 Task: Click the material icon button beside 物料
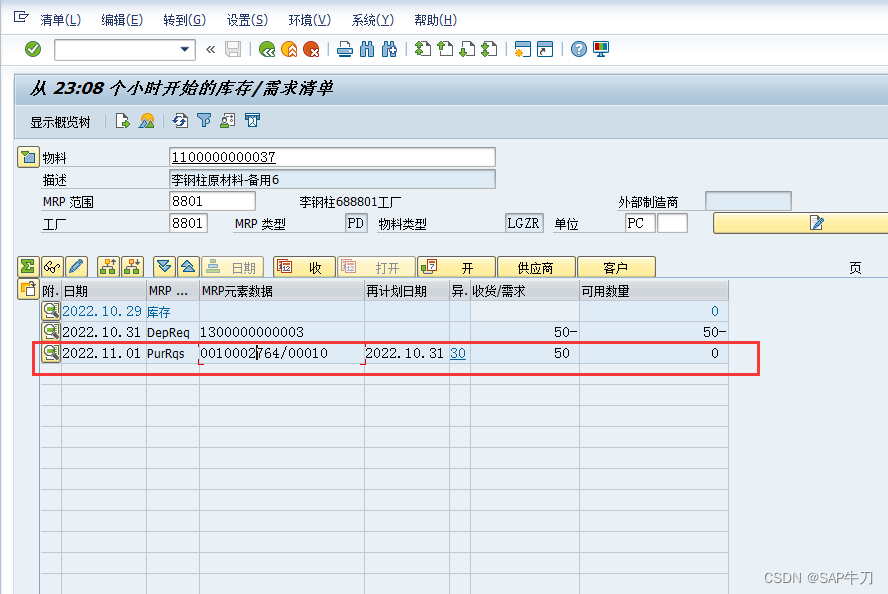(x=28, y=157)
